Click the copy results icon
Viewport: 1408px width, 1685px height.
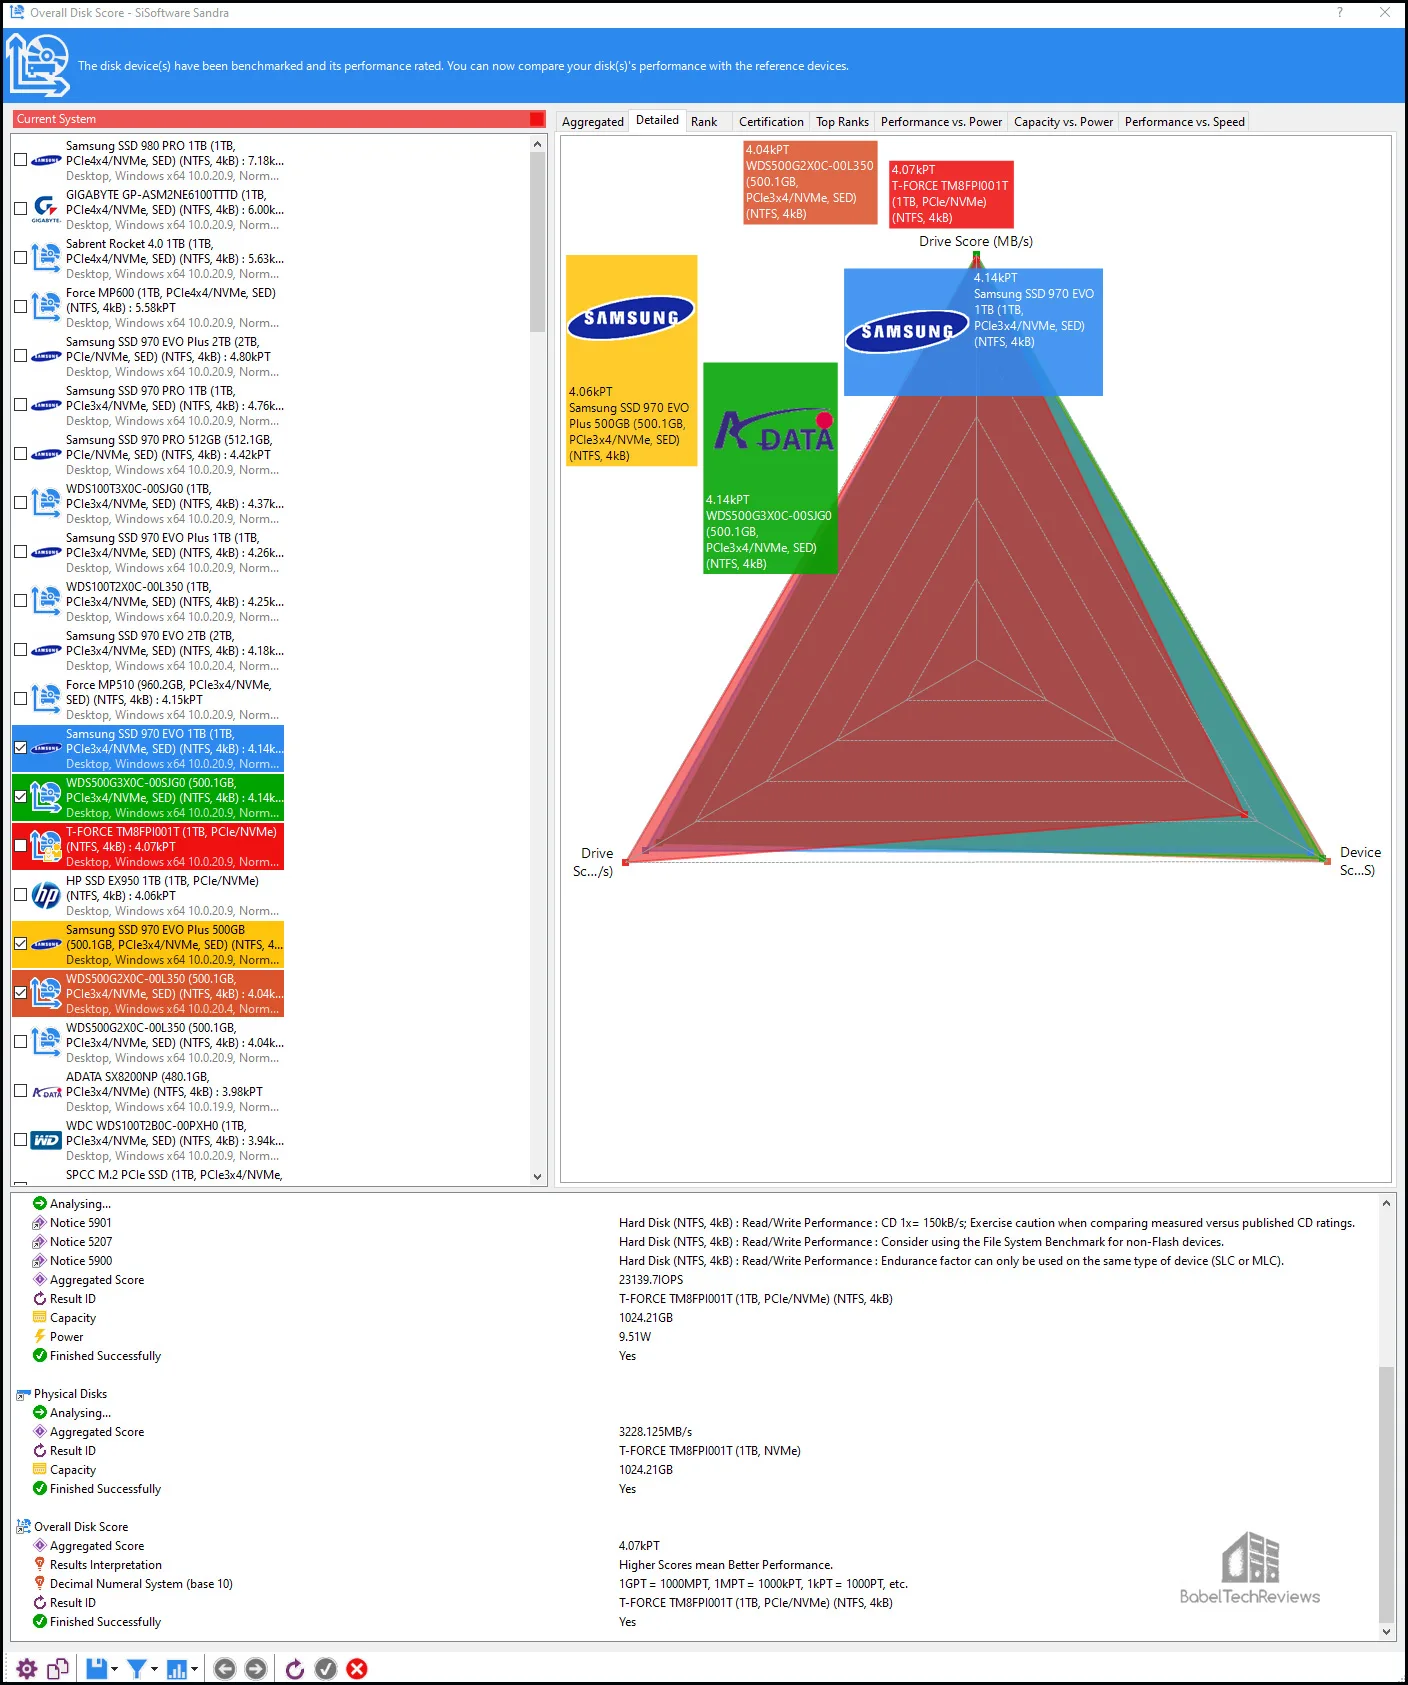[58, 1668]
